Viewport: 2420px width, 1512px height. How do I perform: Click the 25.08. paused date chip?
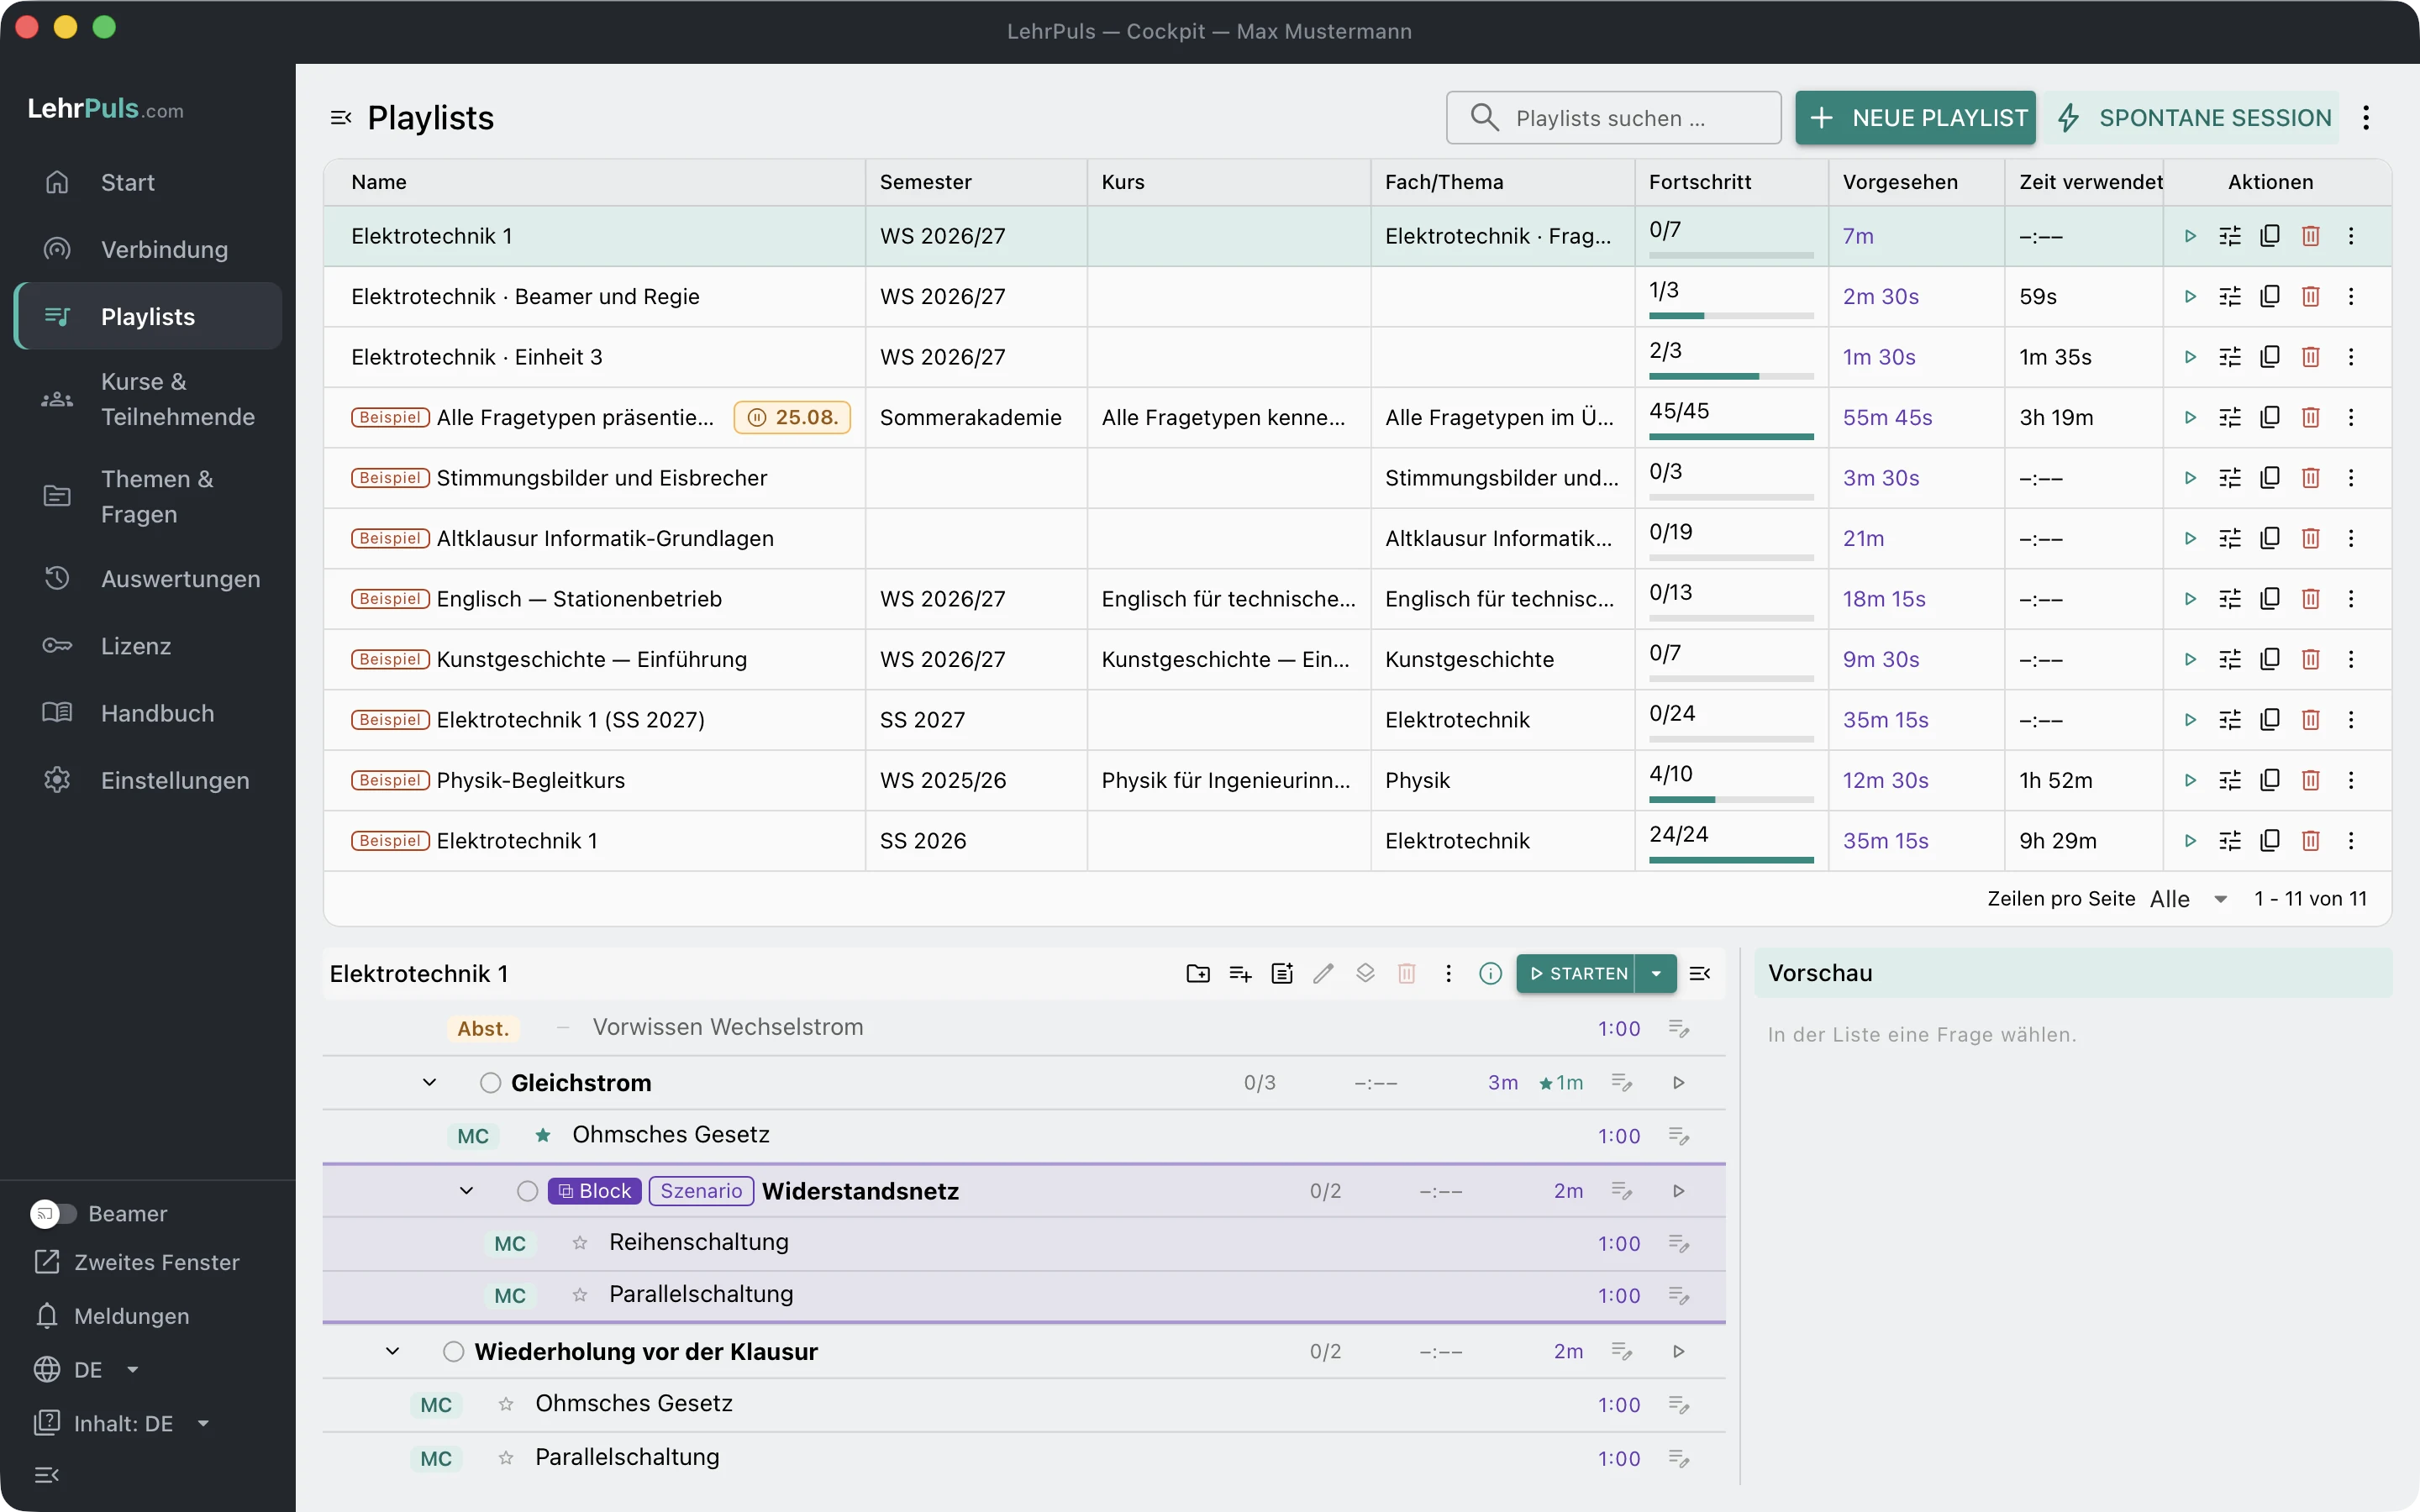(792, 417)
